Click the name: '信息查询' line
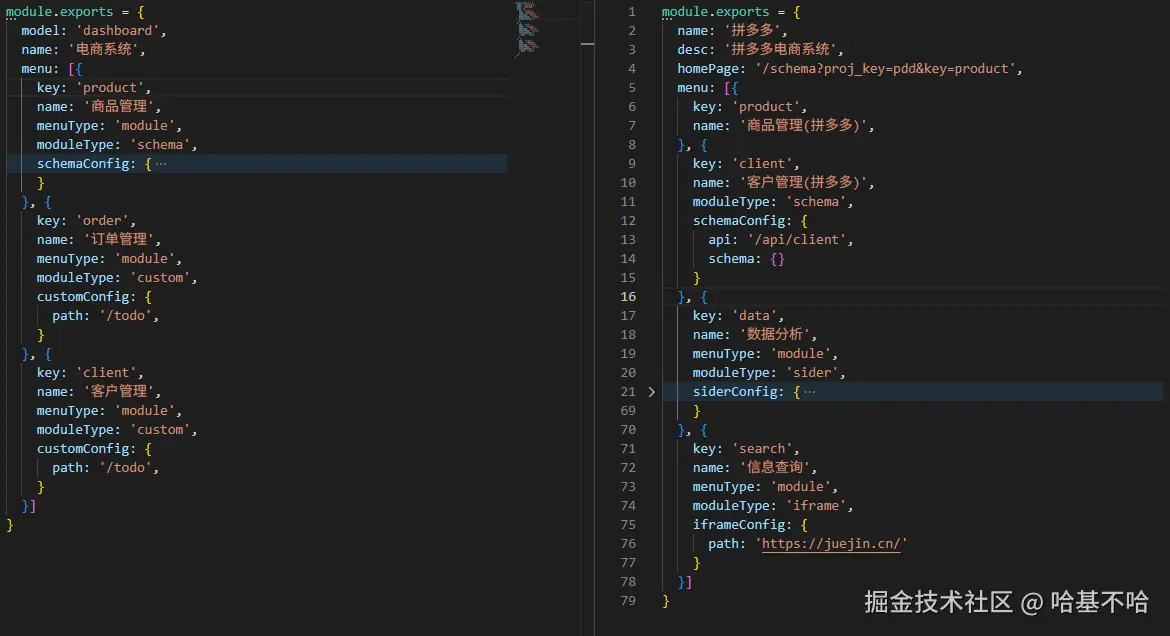Screen dimensions: 1170x636 point(754,467)
